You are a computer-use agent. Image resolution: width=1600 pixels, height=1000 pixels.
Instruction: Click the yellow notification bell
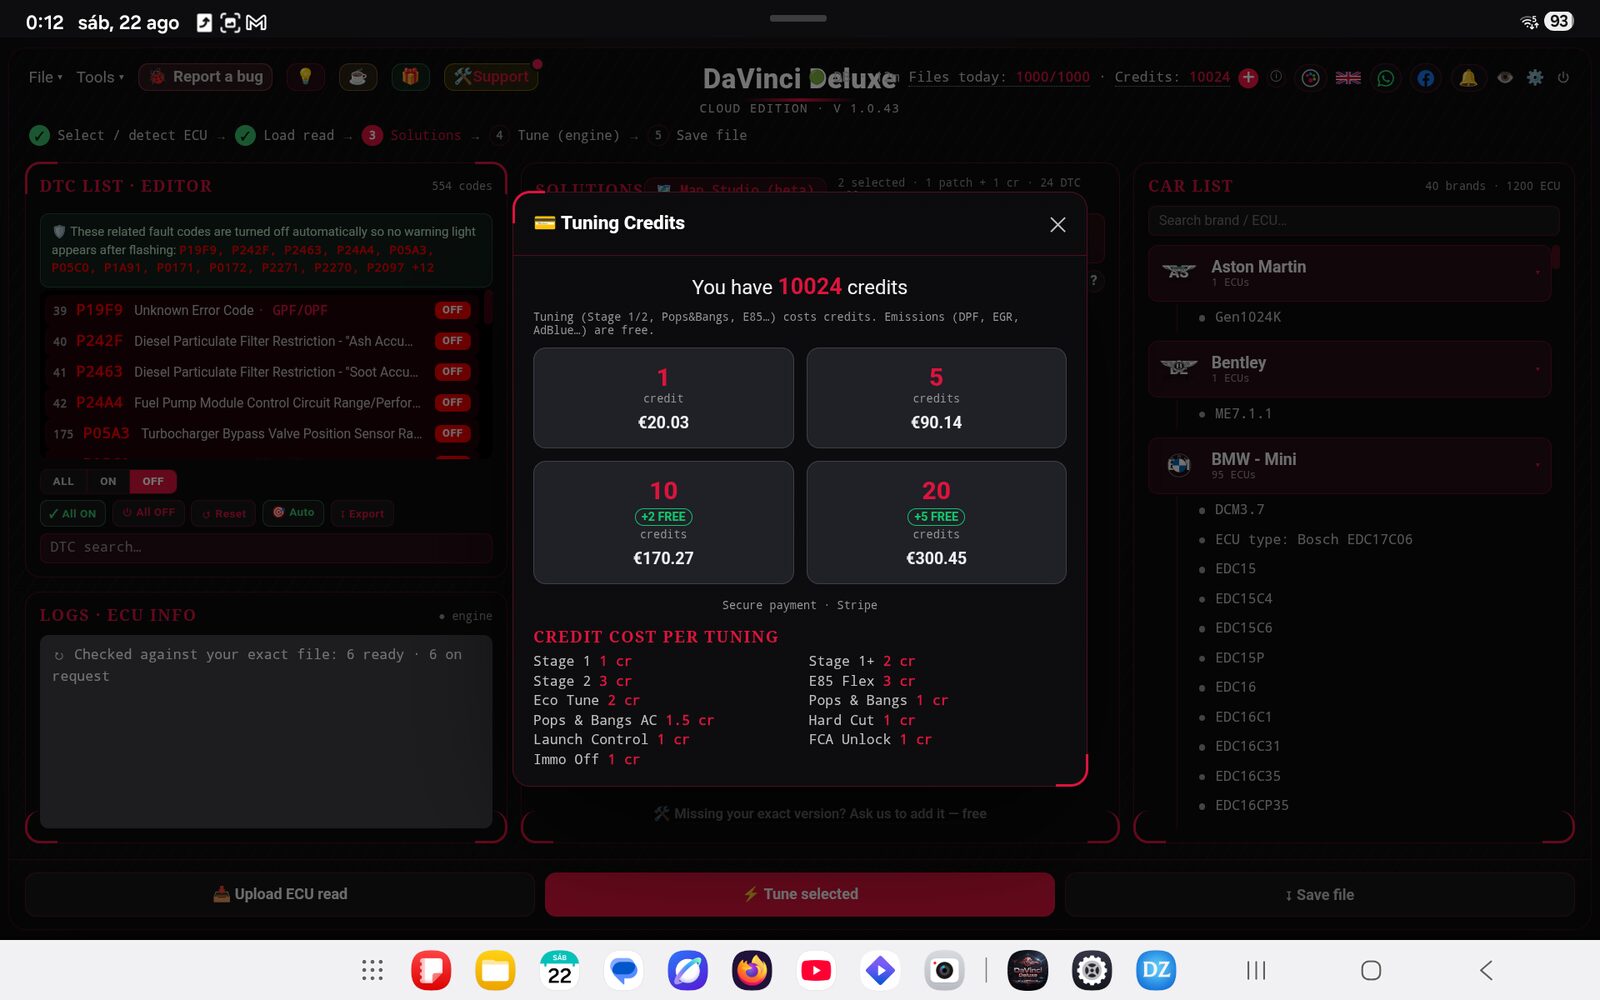[x=1468, y=78]
